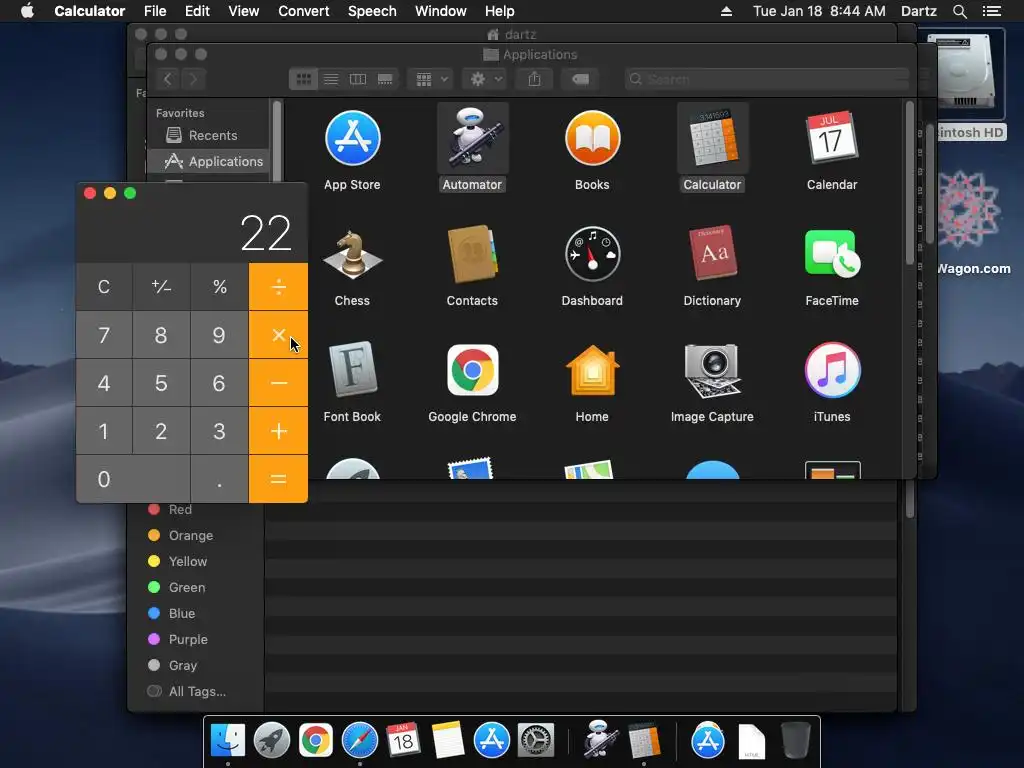Viewport: 1024px width, 768px height.
Task: Open Launchpad from the Dock
Action: pyautogui.click(x=272, y=741)
